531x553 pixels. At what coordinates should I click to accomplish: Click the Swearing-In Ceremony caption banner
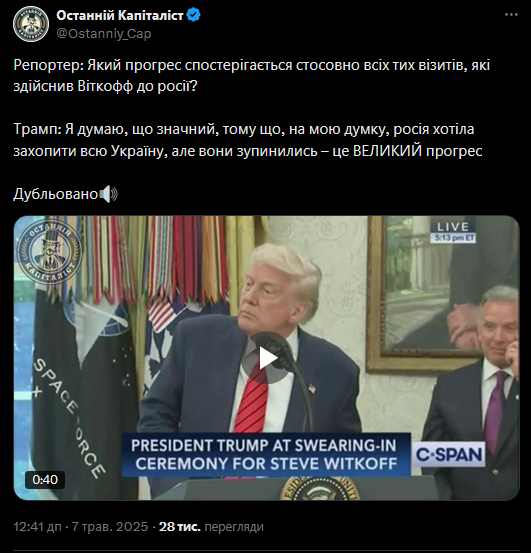266,455
